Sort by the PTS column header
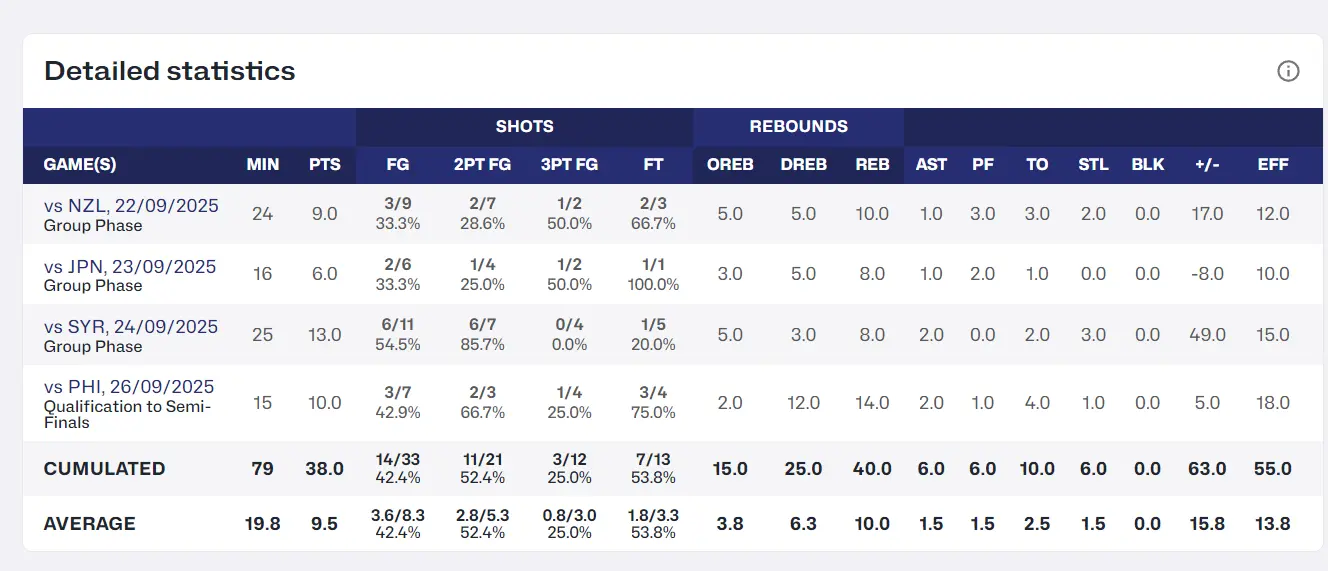1328x571 pixels. [325, 164]
